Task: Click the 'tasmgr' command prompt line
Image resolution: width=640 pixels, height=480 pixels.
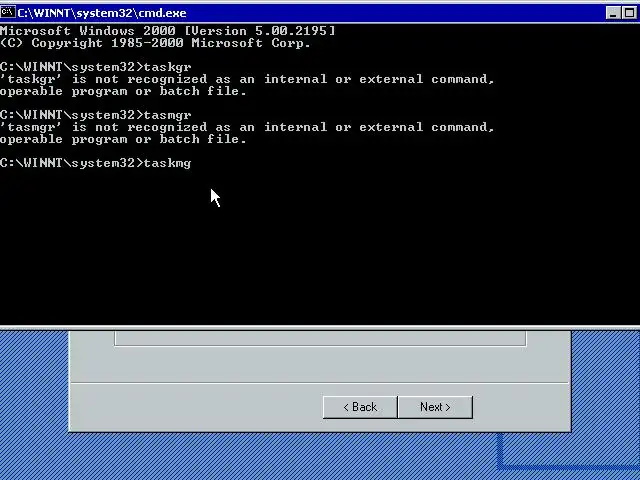Action: coord(96,115)
